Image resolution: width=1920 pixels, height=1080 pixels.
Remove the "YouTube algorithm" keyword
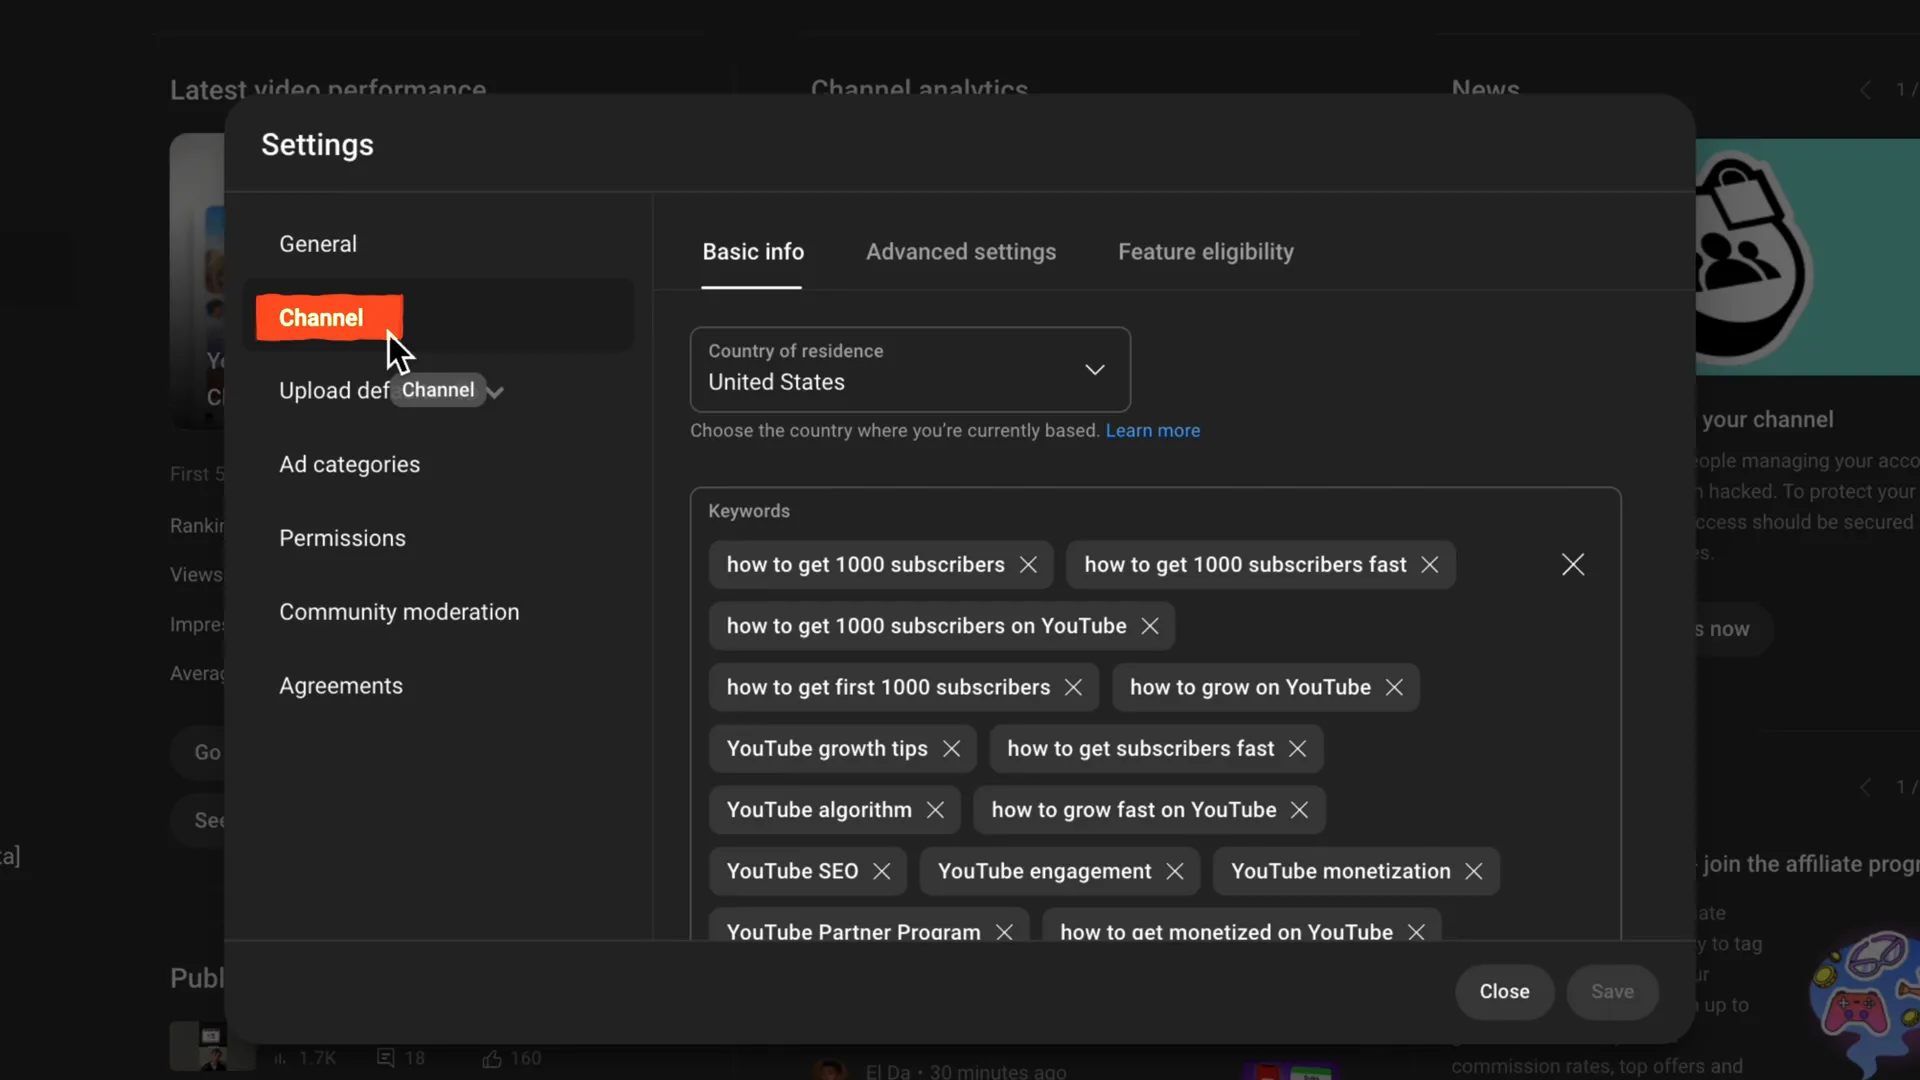click(x=935, y=810)
